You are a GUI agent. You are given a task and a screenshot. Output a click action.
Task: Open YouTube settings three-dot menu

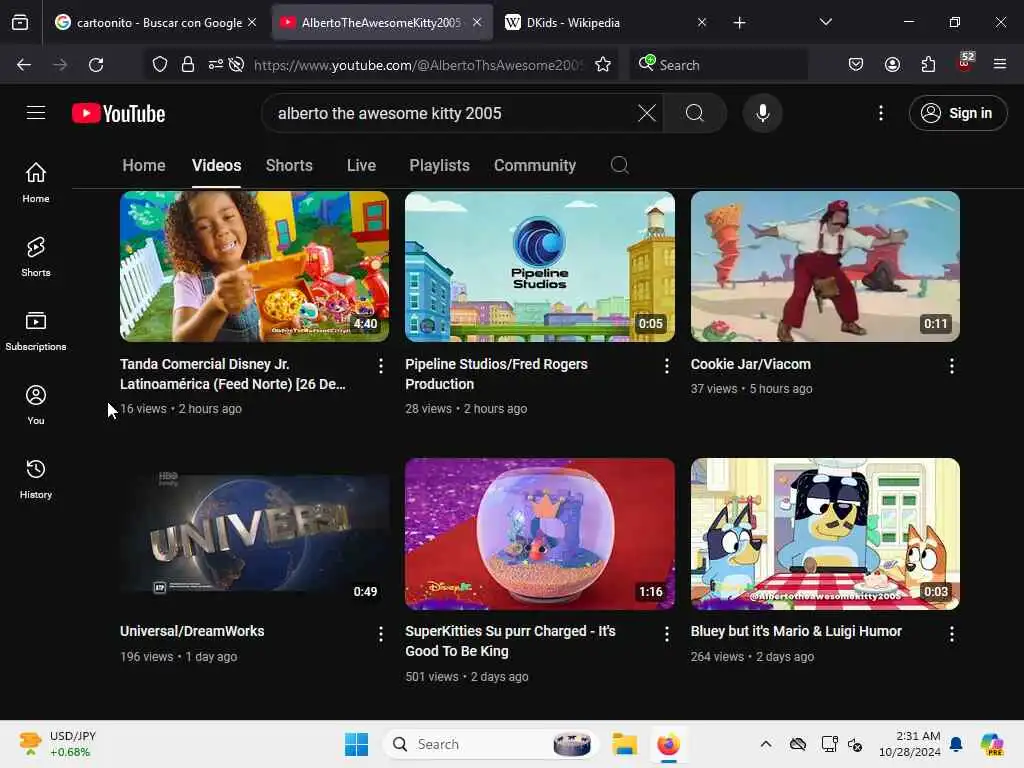pos(881,113)
